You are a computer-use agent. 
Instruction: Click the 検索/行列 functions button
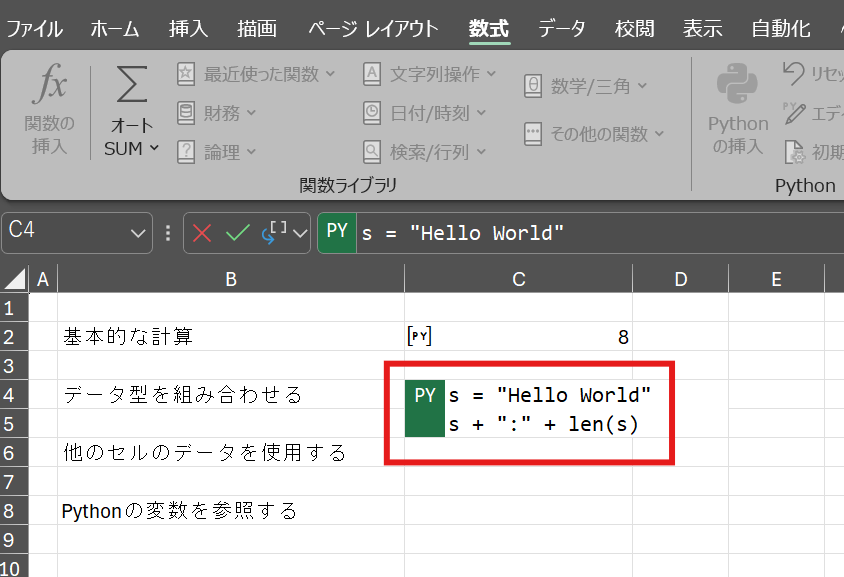424,152
